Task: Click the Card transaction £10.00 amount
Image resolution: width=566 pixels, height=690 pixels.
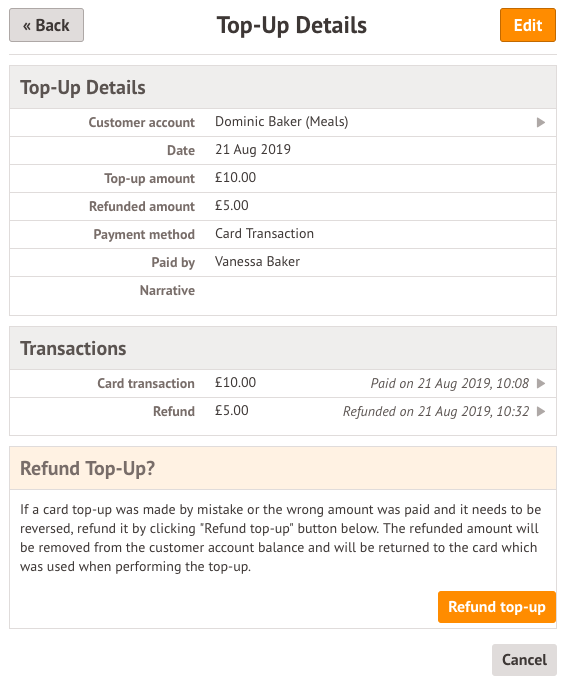Action: point(235,382)
